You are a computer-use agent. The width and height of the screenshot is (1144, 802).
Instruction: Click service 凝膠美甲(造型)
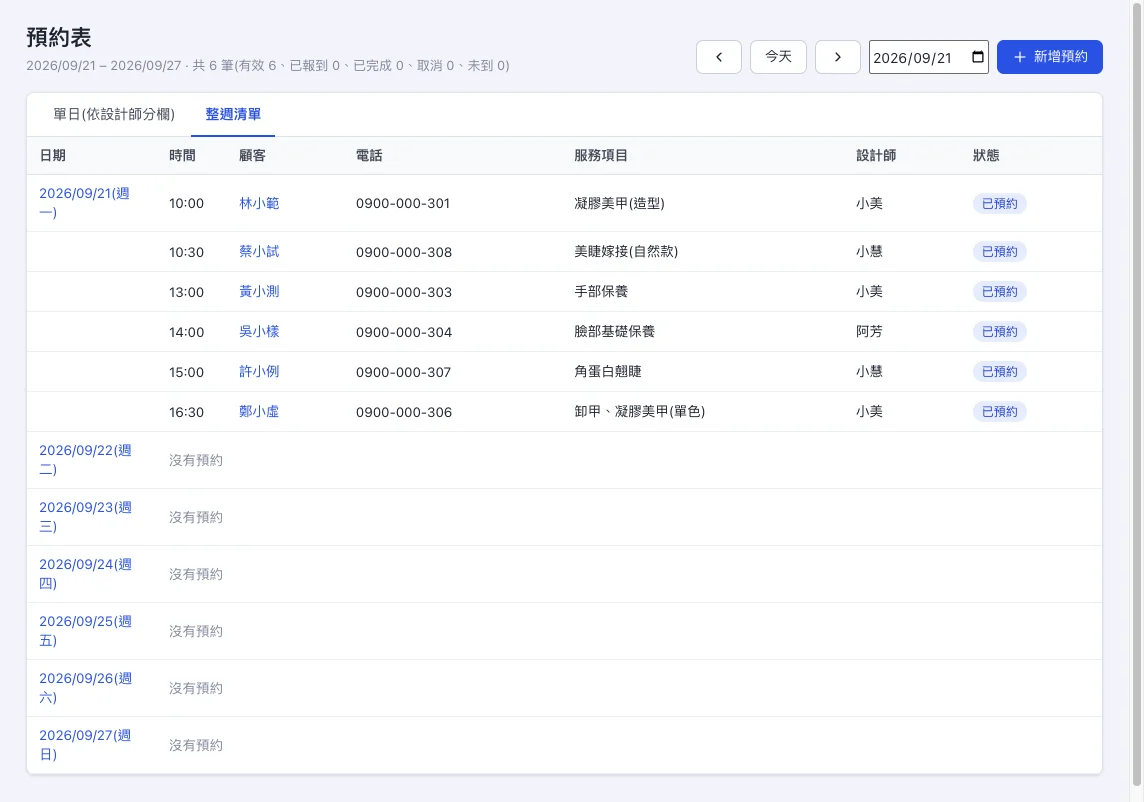pos(619,203)
